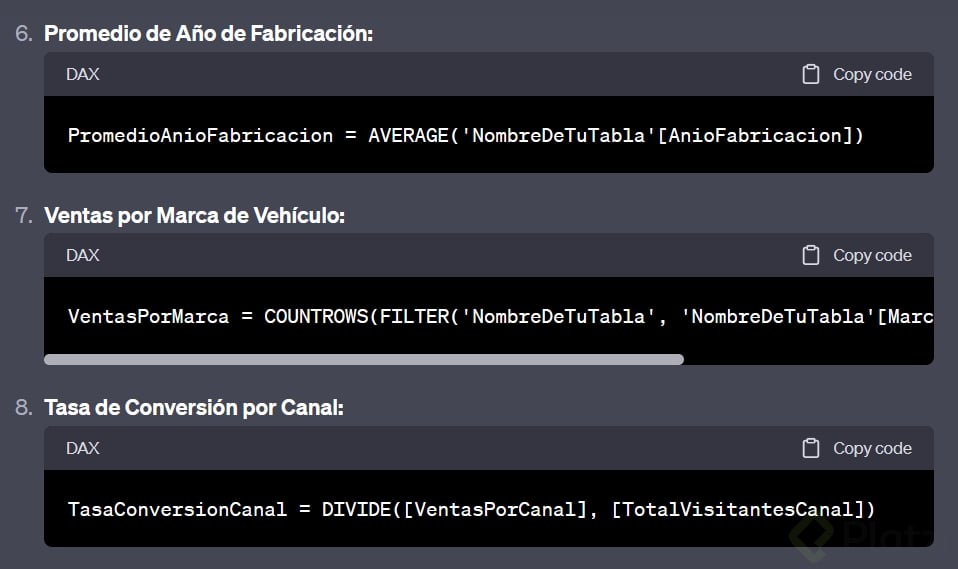Click the DAX label above the DIVIDE formula
Screen dimensions: 958x569
click(x=82, y=448)
